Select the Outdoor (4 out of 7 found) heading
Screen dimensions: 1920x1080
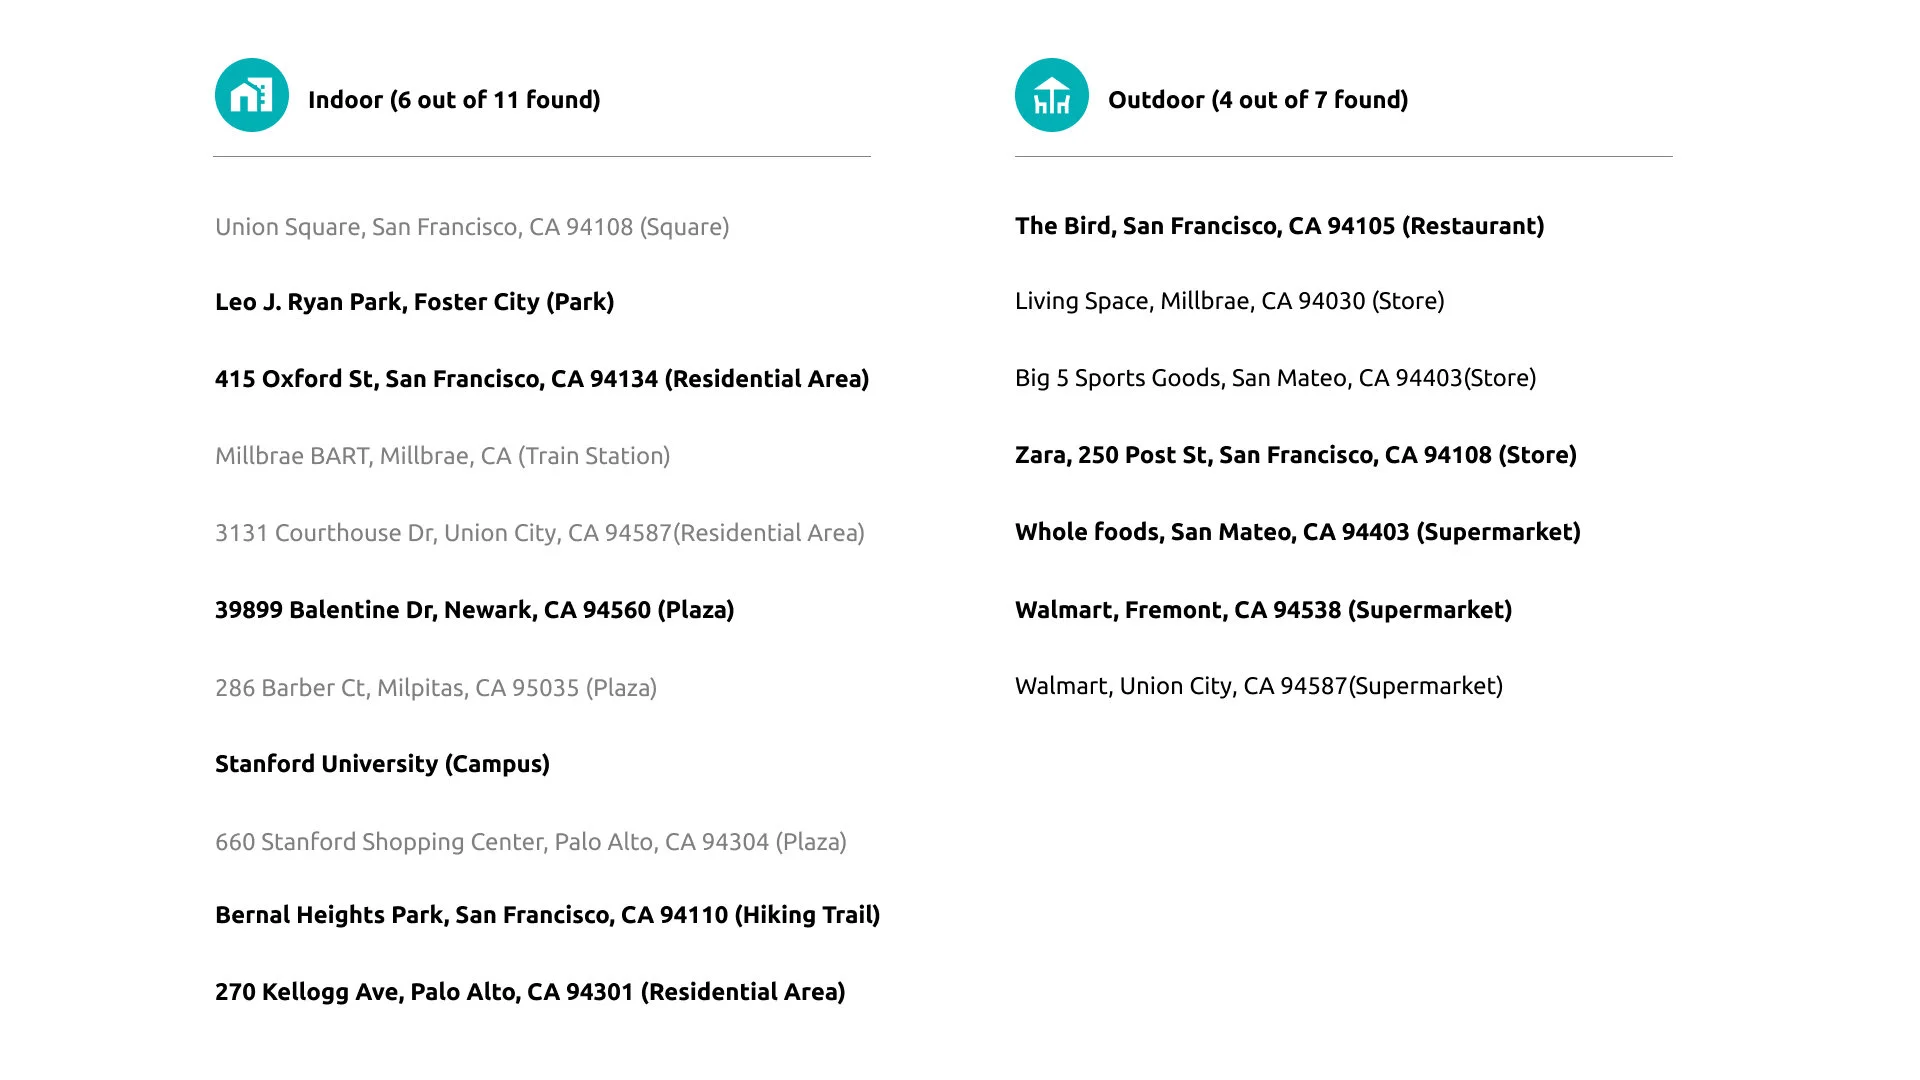click(1258, 100)
